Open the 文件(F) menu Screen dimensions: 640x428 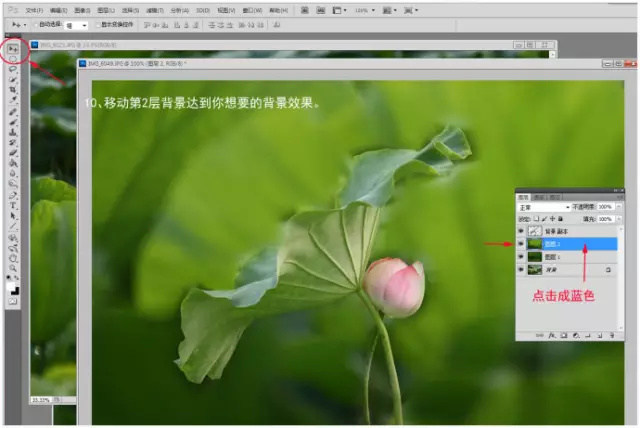click(x=35, y=10)
